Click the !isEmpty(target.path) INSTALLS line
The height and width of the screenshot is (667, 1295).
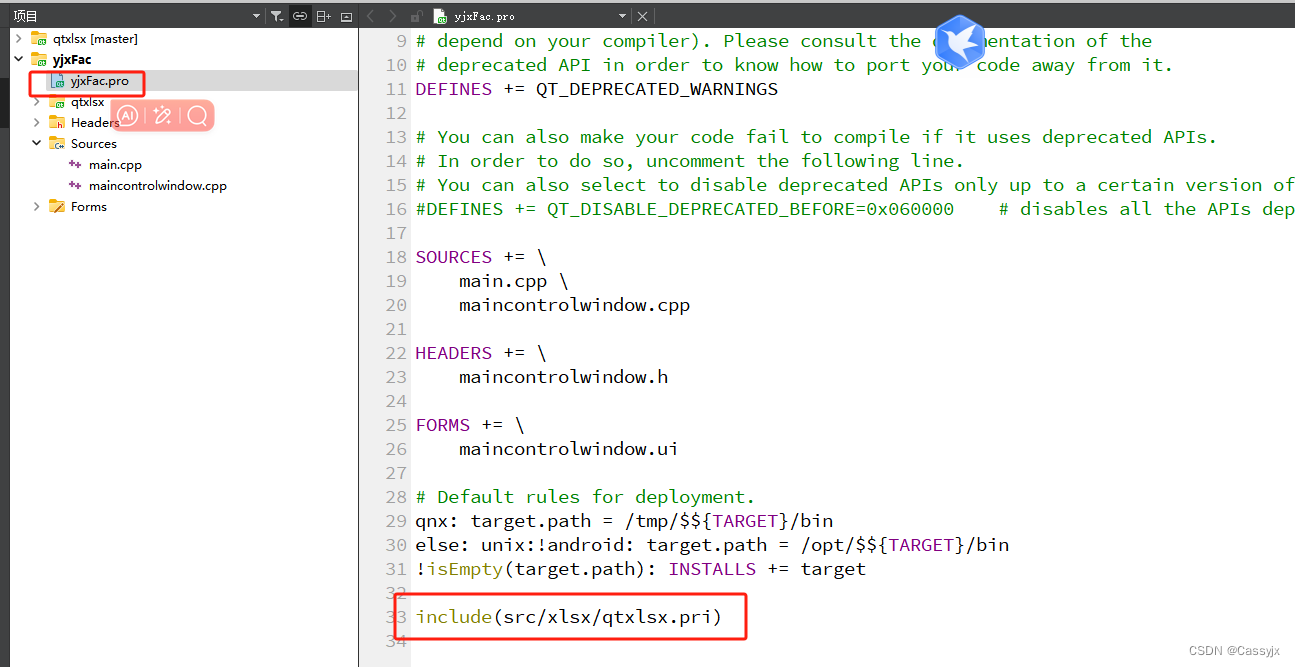(640, 569)
